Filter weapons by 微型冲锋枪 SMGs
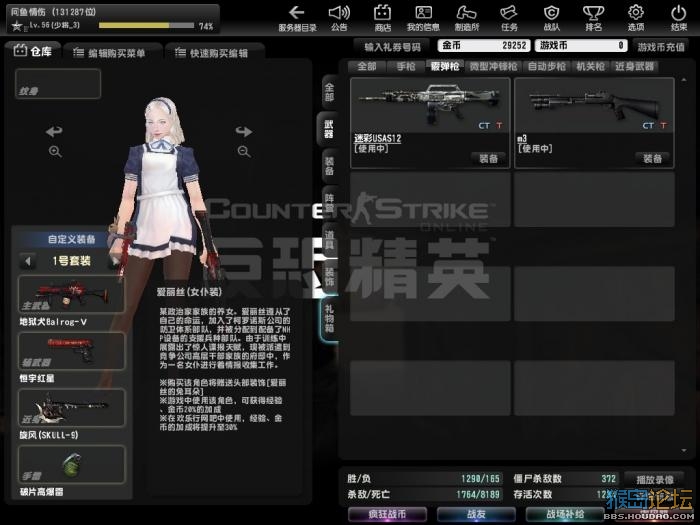 (493, 67)
